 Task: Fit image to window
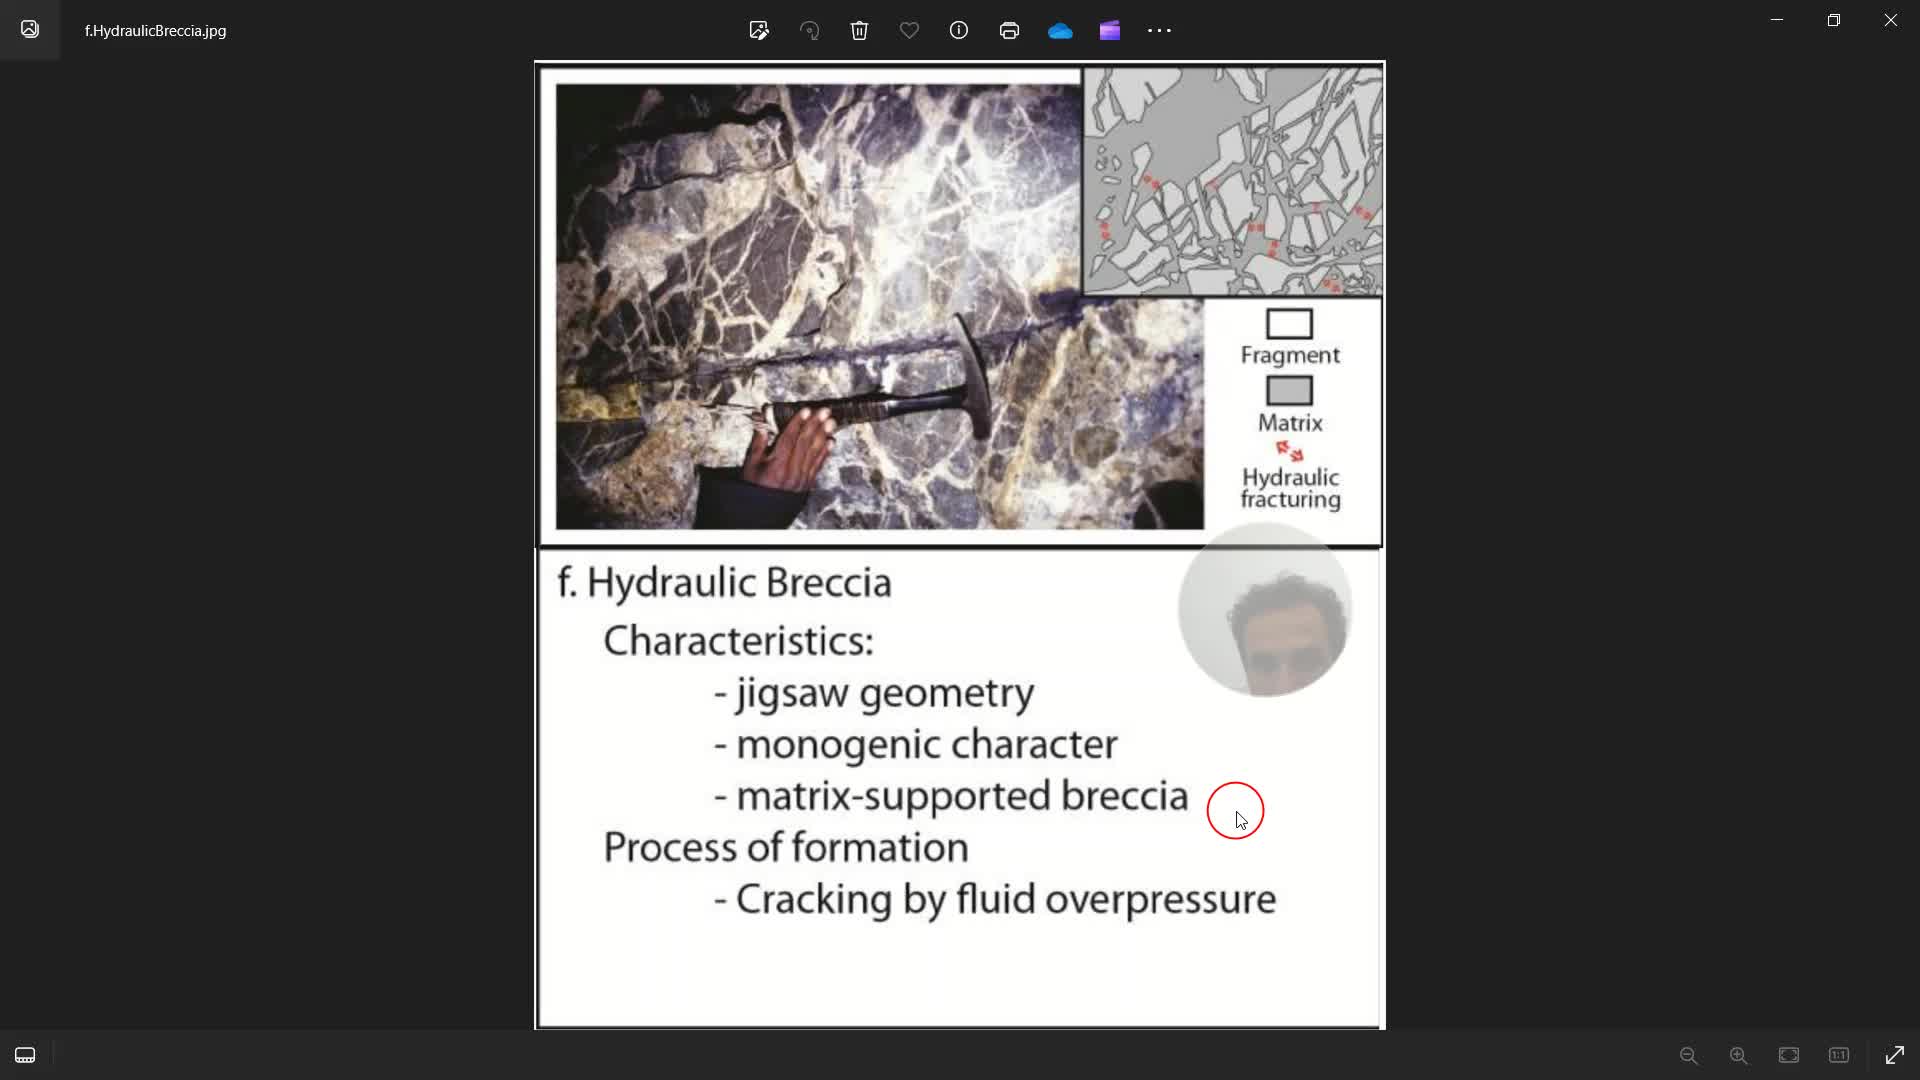1789,1055
